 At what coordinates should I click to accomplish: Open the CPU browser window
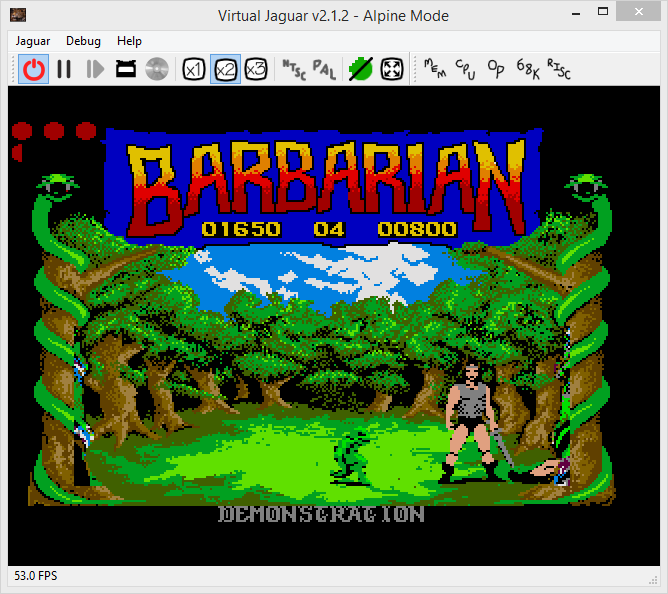465,69
